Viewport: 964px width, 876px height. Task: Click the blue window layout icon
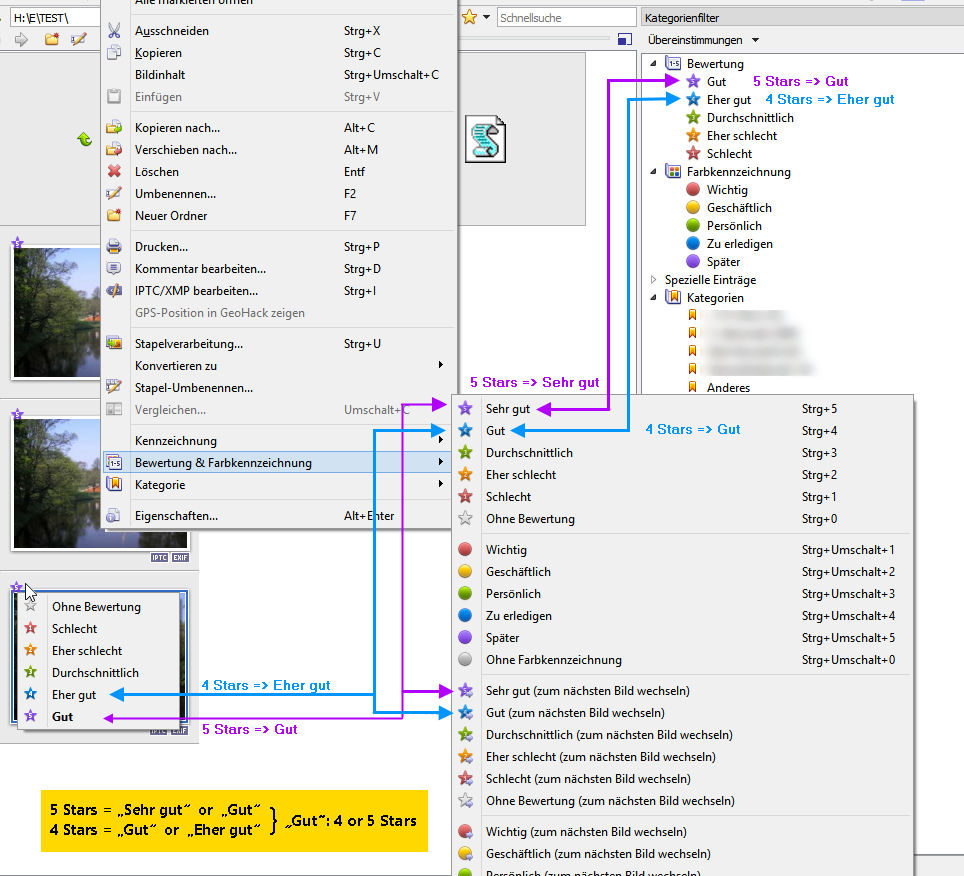pos(625,39)
